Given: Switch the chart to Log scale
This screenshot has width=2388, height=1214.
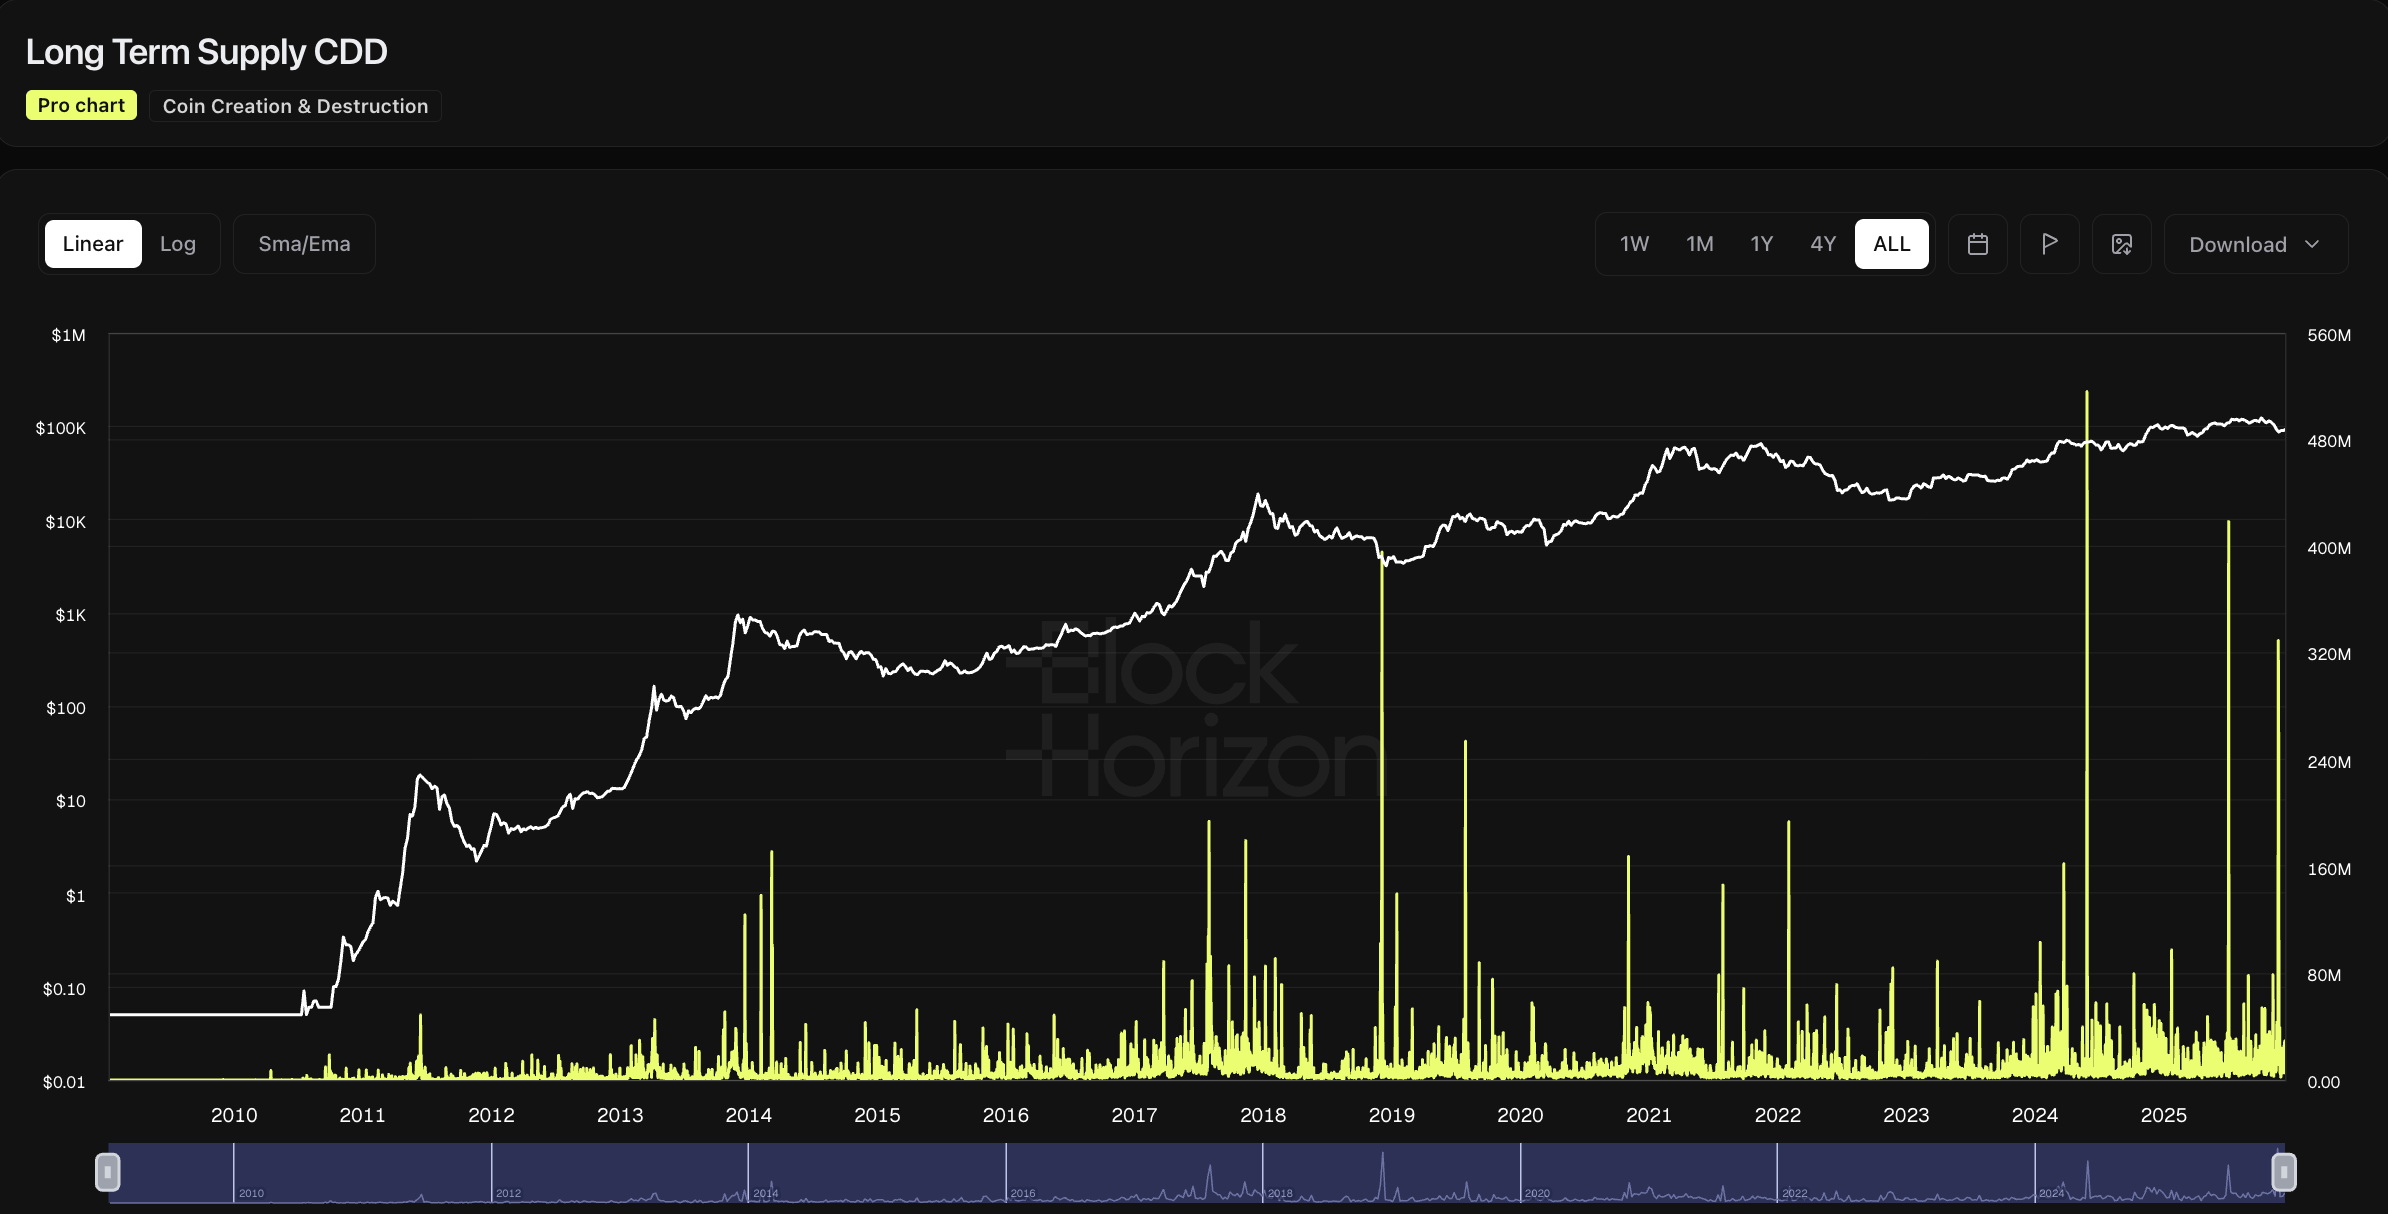Looking at the screenshot, I should pyautogui.click(x=178, y=244).
